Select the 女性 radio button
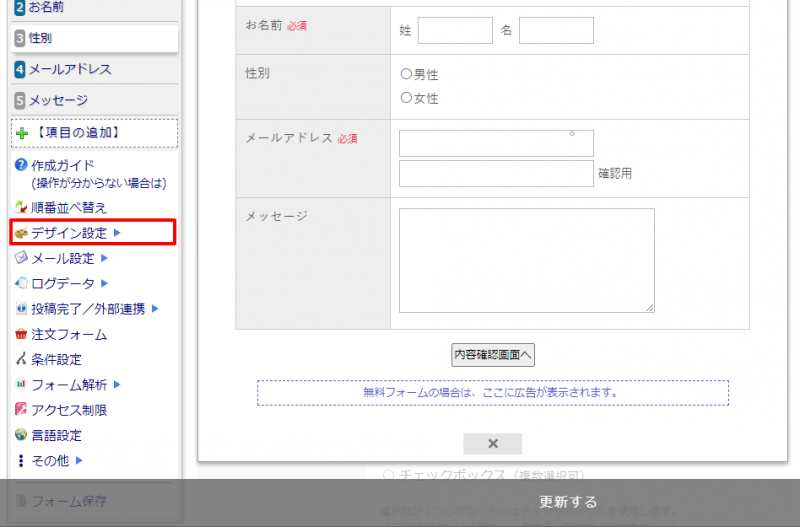Image resolution: width=800 pixels, height=527 pixels. point(406,98)
